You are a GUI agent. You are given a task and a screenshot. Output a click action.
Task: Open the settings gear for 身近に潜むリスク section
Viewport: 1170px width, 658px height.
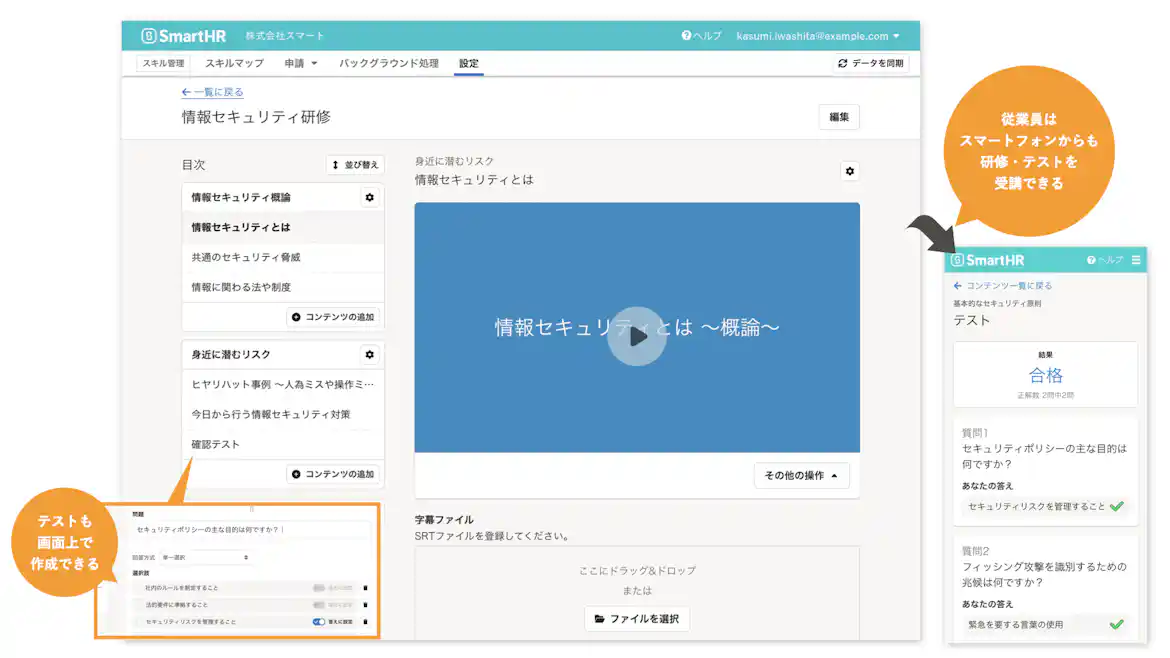click(370, 354)
